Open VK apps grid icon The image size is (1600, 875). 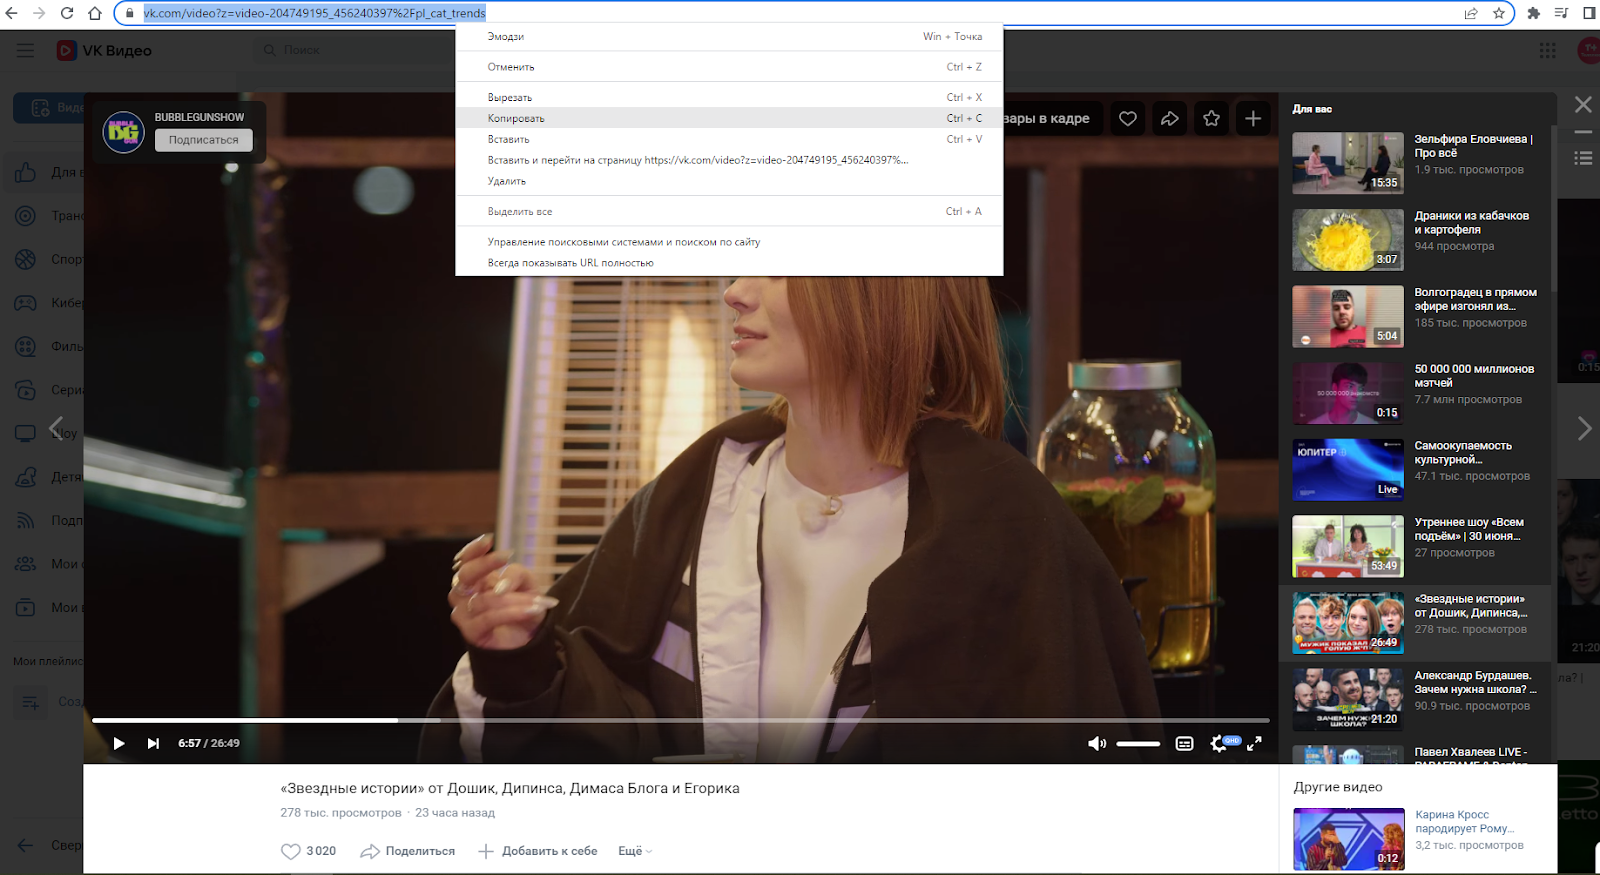pyautogui.click(x=1547, y=50)
